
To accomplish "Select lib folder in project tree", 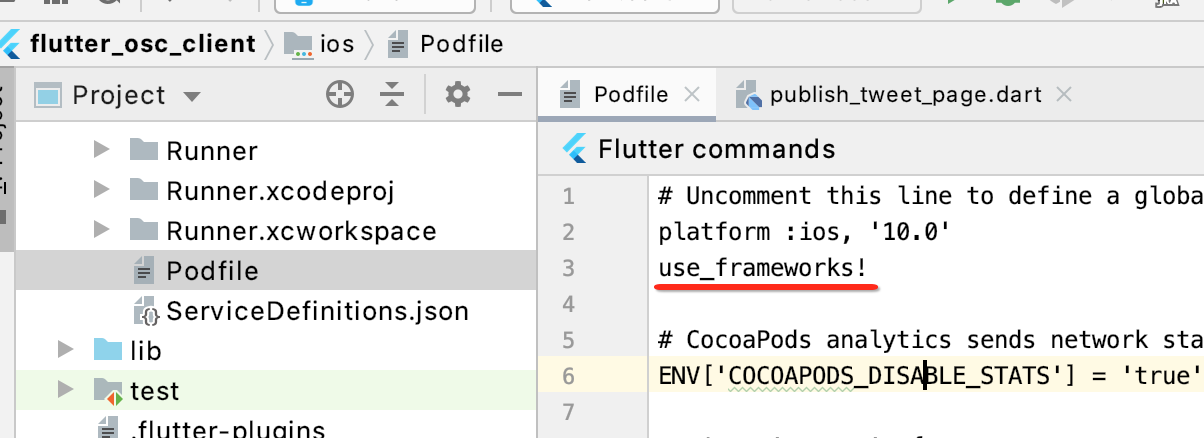I will pos(145,351).
